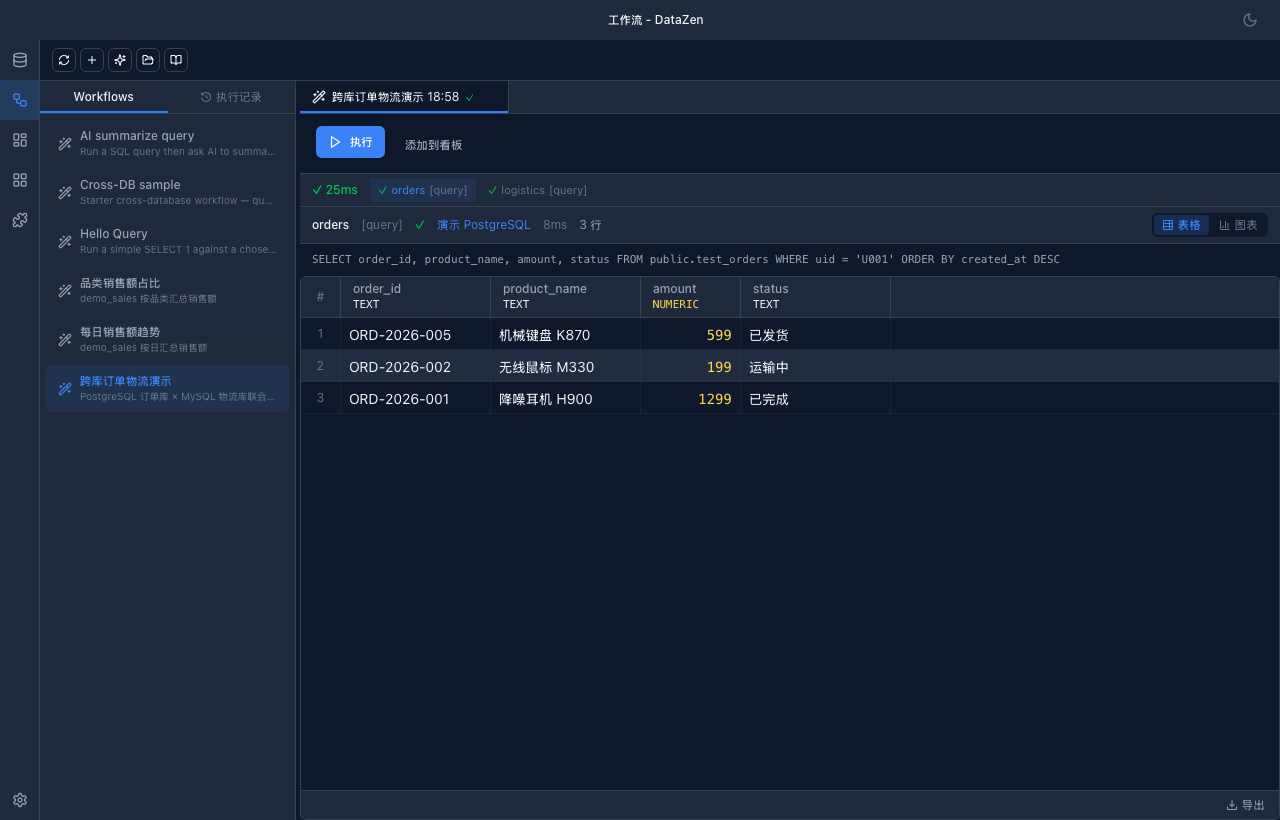Click the AI sparkle toolbar button
This screenshot has width=1280, height=820.
[120, 60]
